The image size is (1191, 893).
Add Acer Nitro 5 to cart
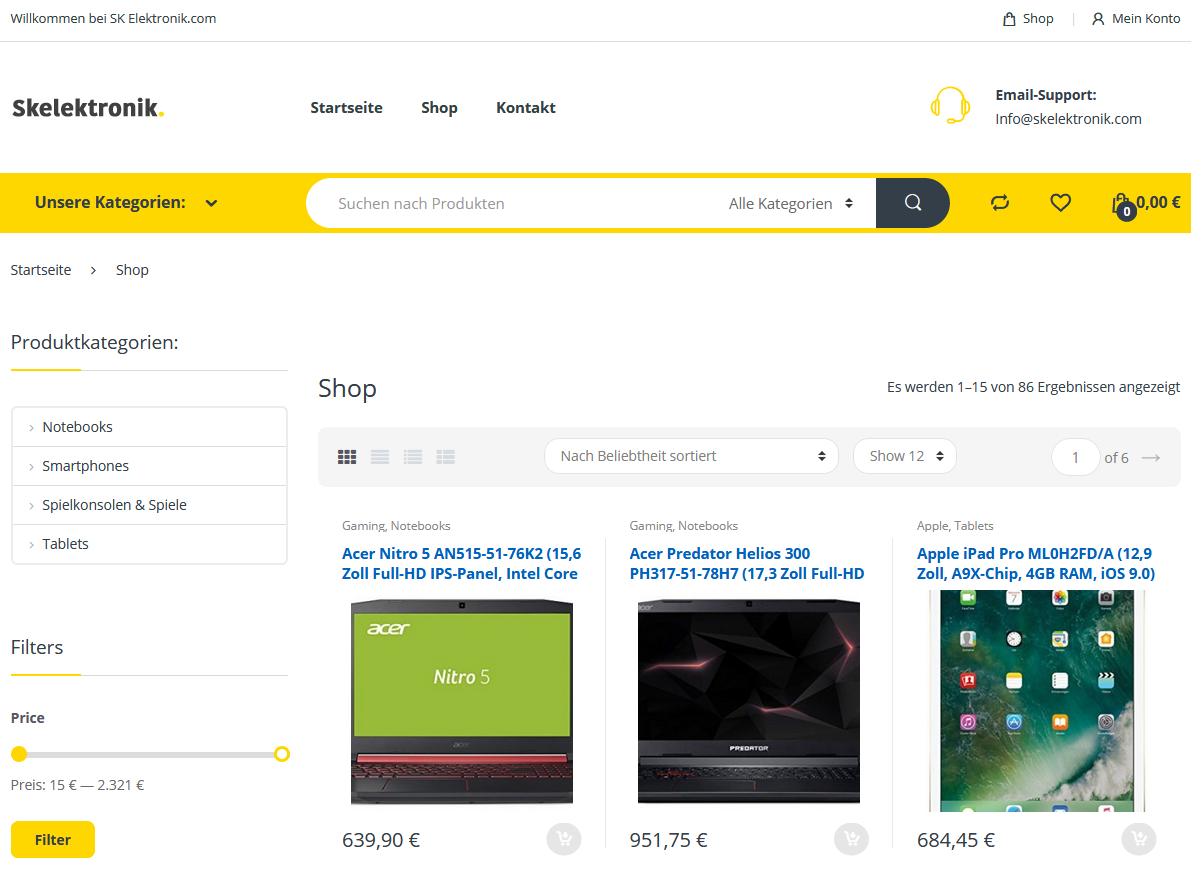564,839
